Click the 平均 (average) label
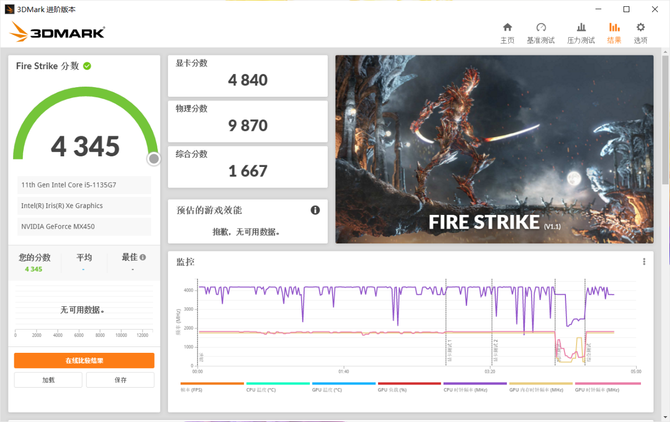The height and width of the screenshot is (422, 670). pyautogui.click(x=84, y=257)
